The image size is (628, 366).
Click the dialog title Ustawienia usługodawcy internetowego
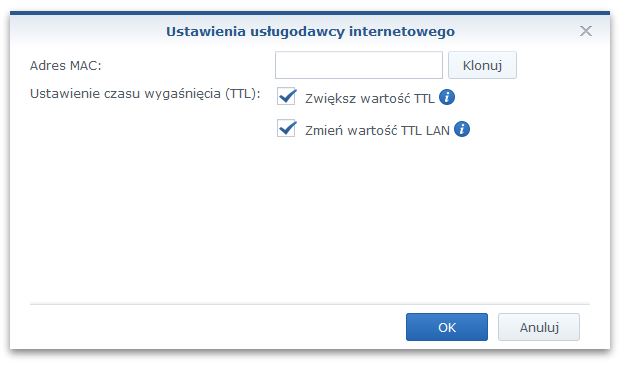[310, 31]
